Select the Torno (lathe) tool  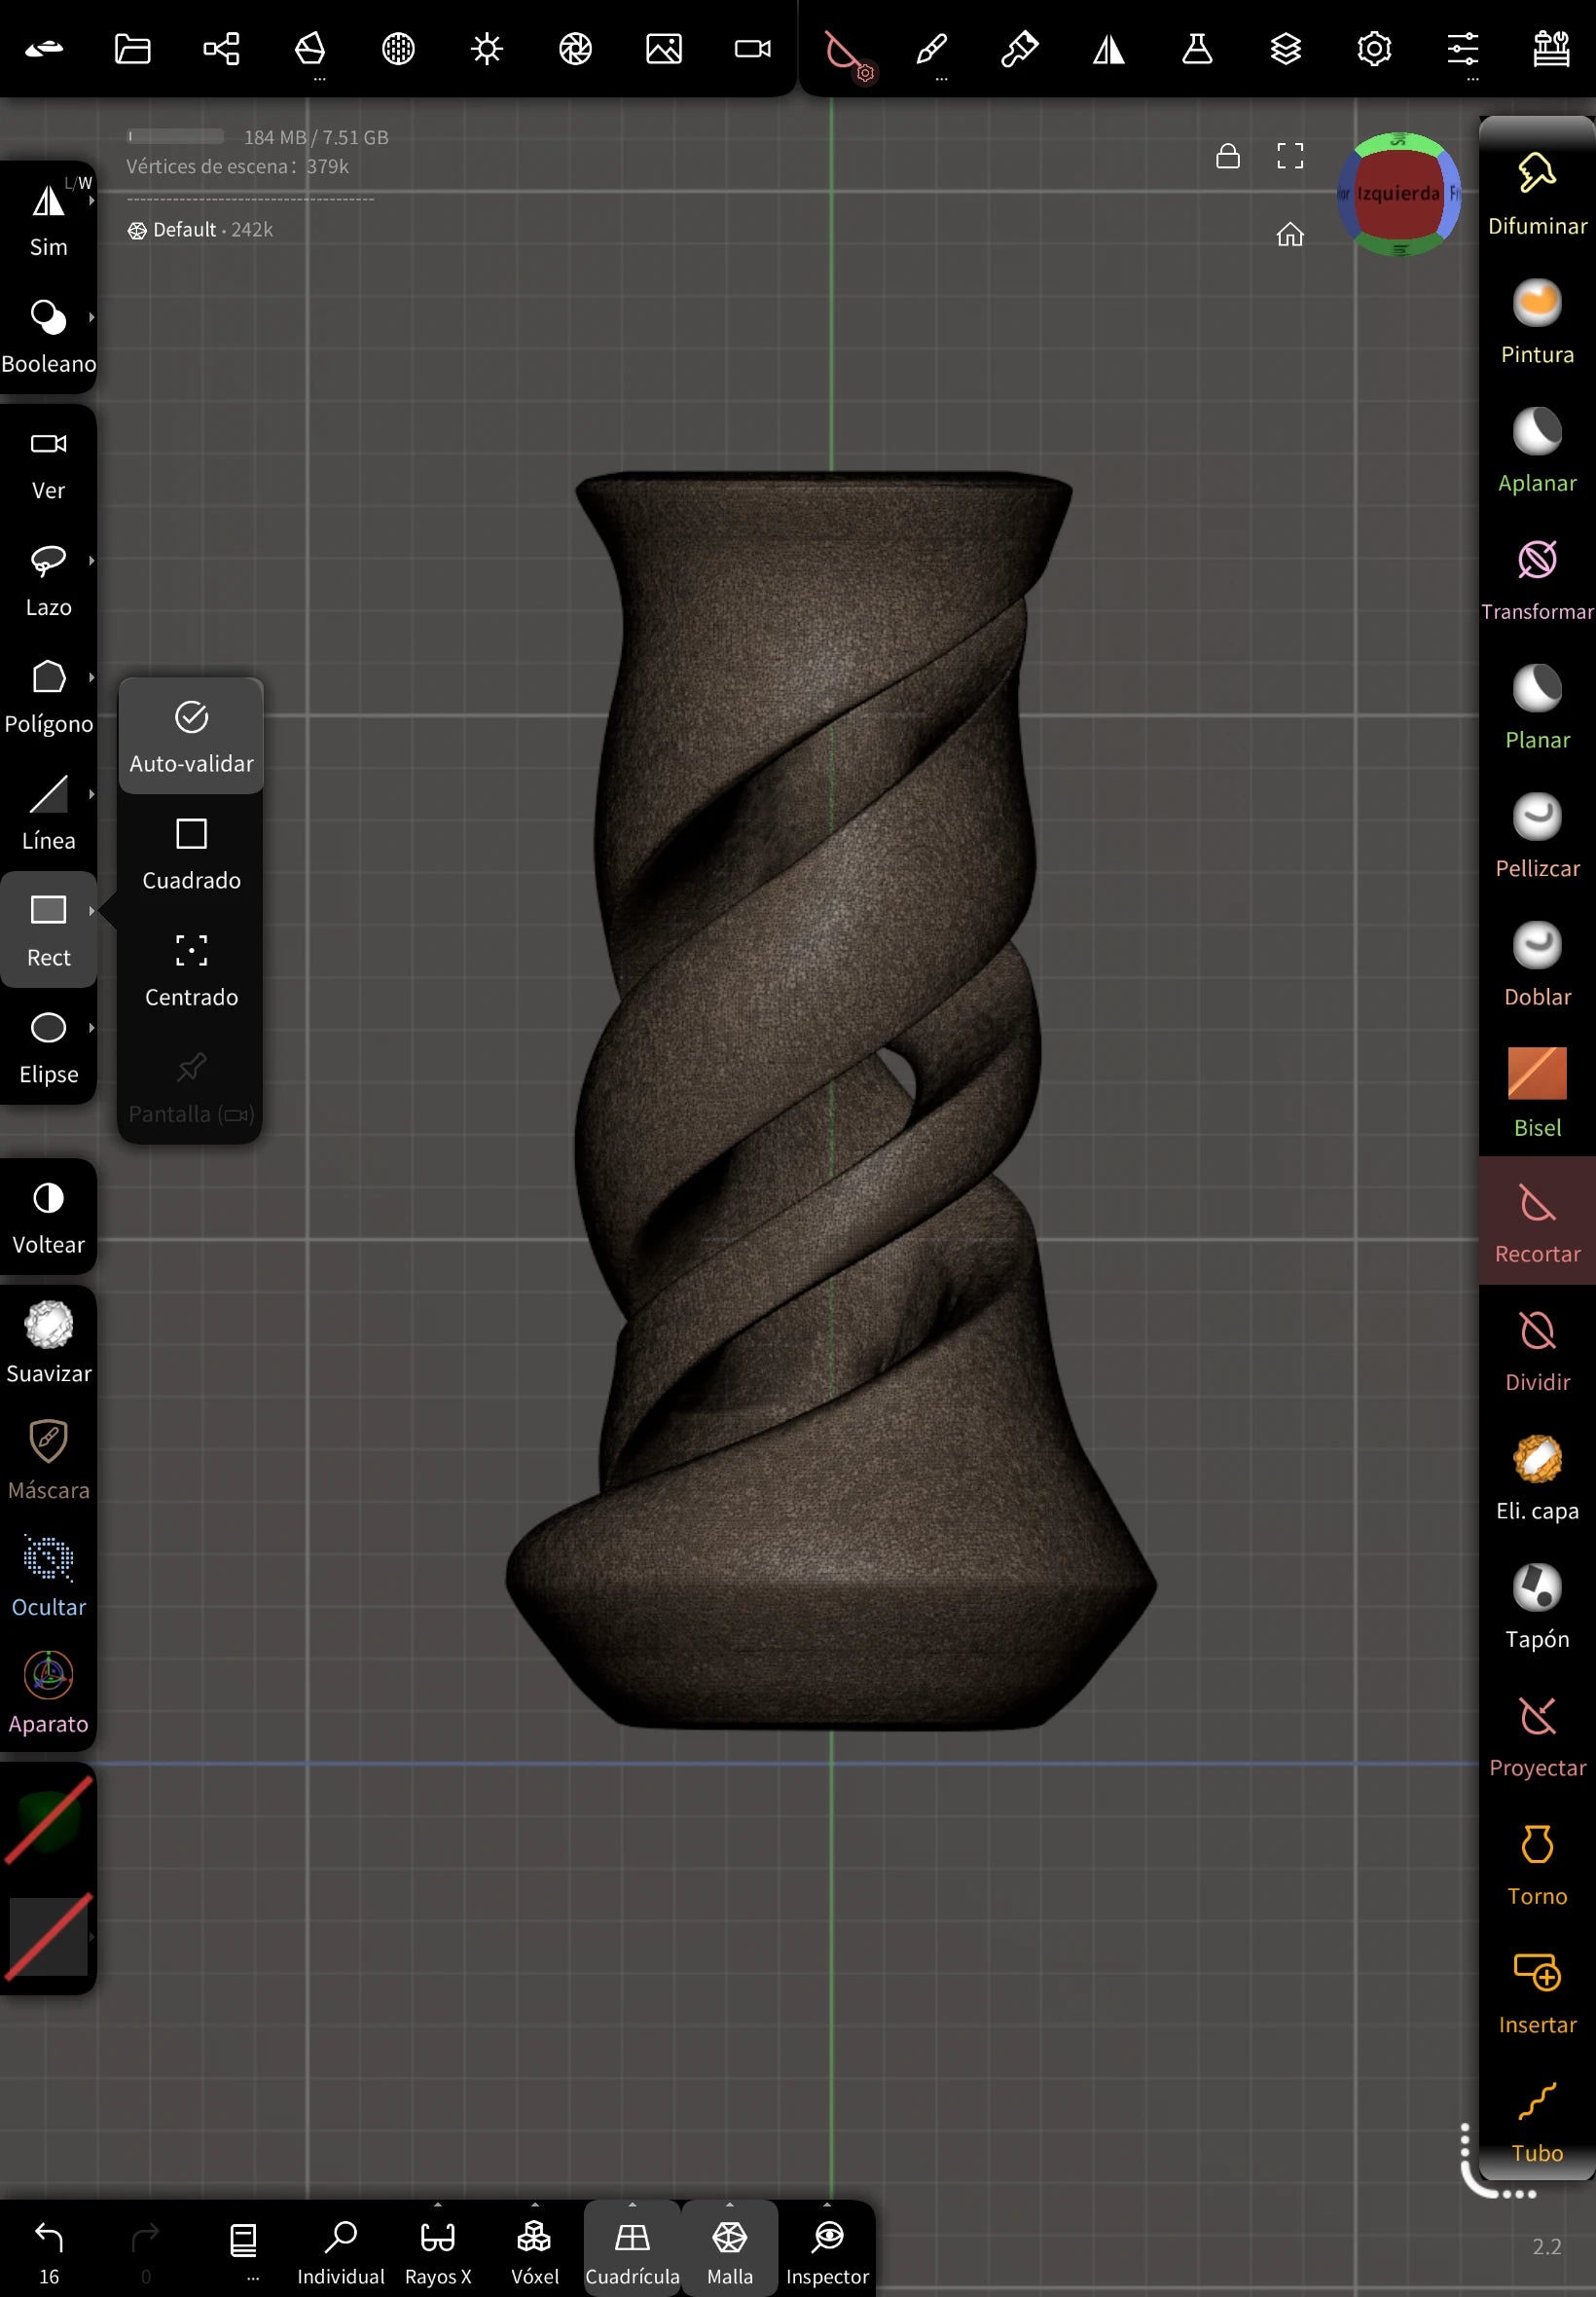(x=1536, y=1863)
